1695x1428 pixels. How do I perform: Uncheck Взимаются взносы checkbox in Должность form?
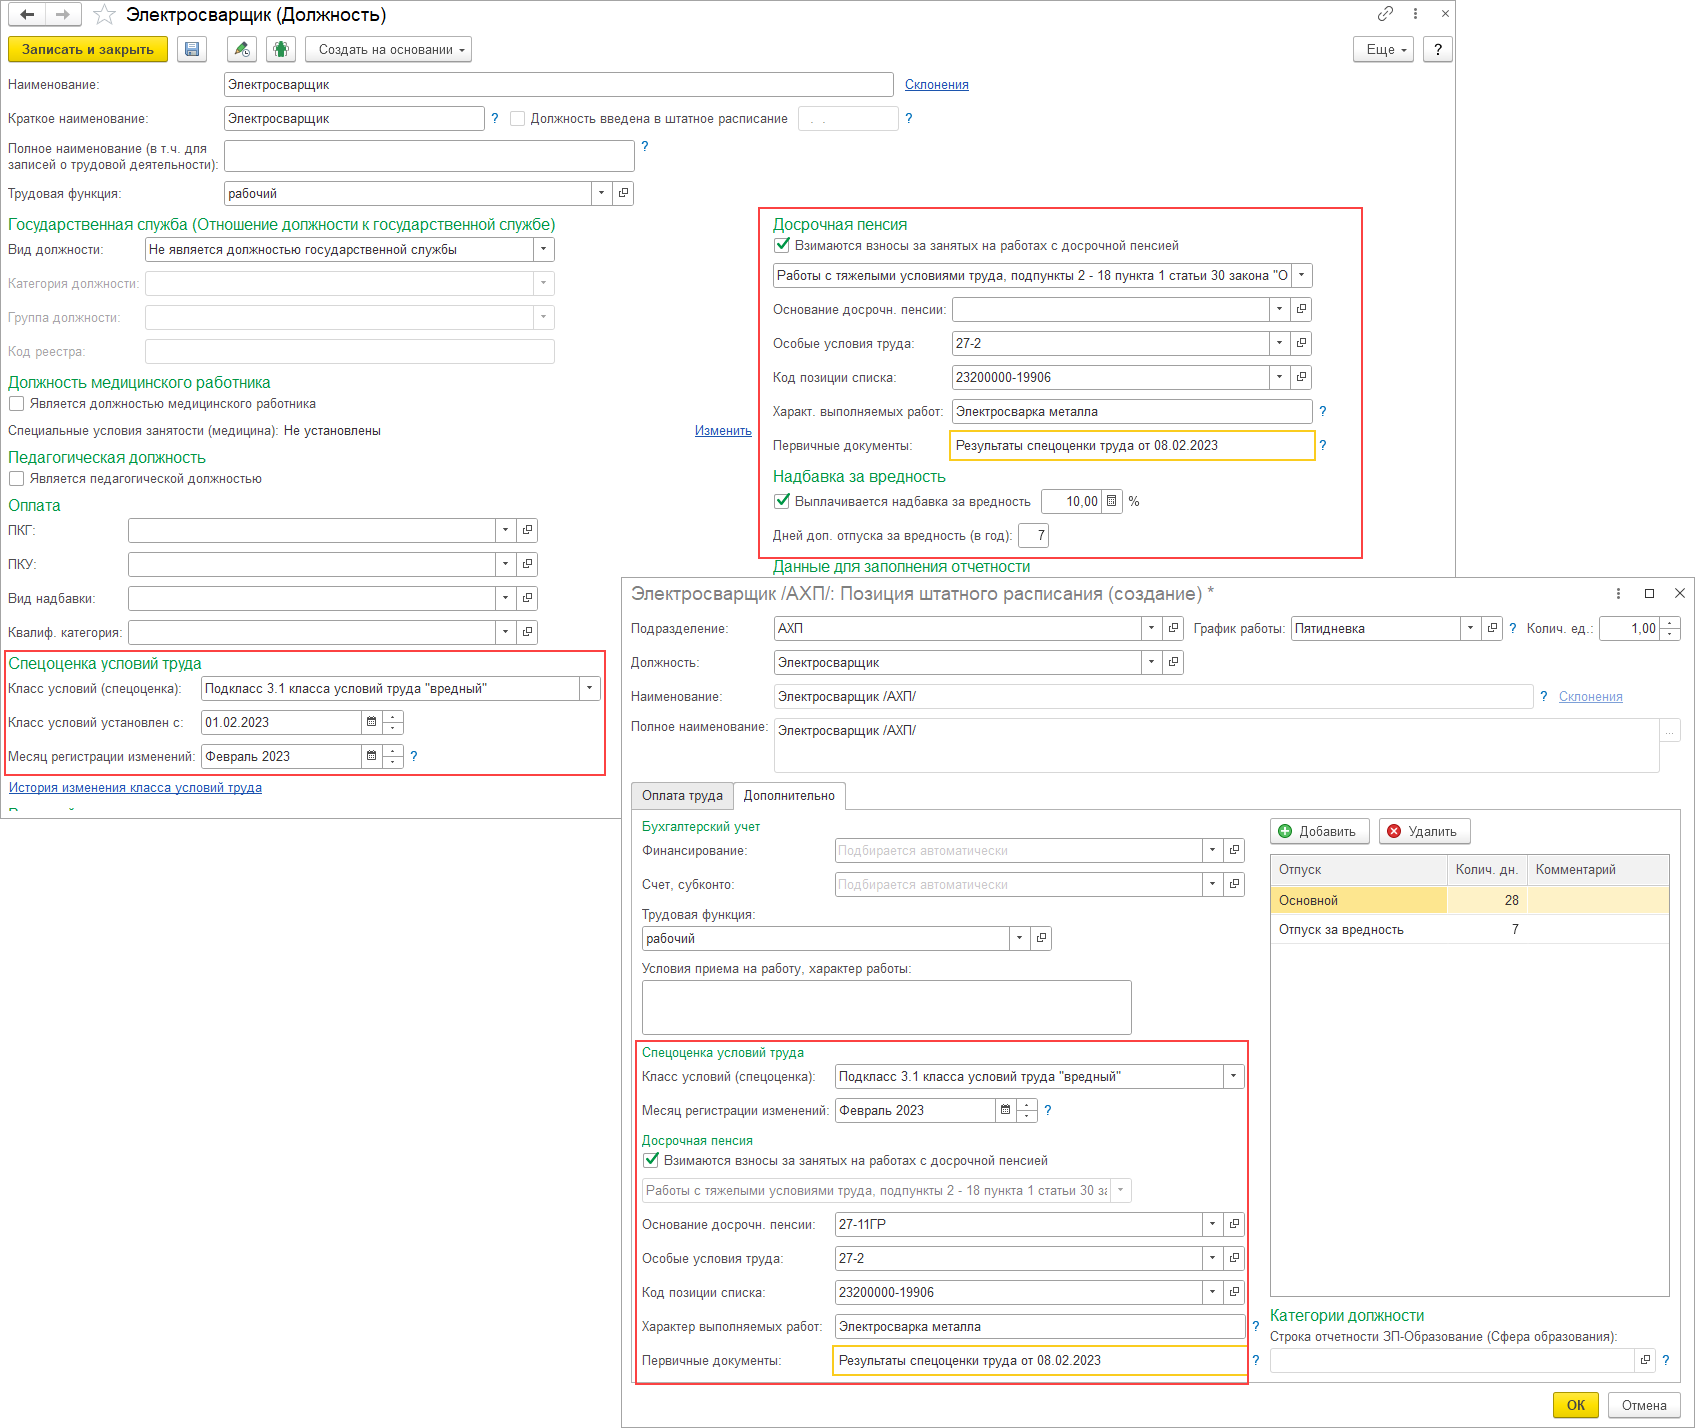coord(782,245)
